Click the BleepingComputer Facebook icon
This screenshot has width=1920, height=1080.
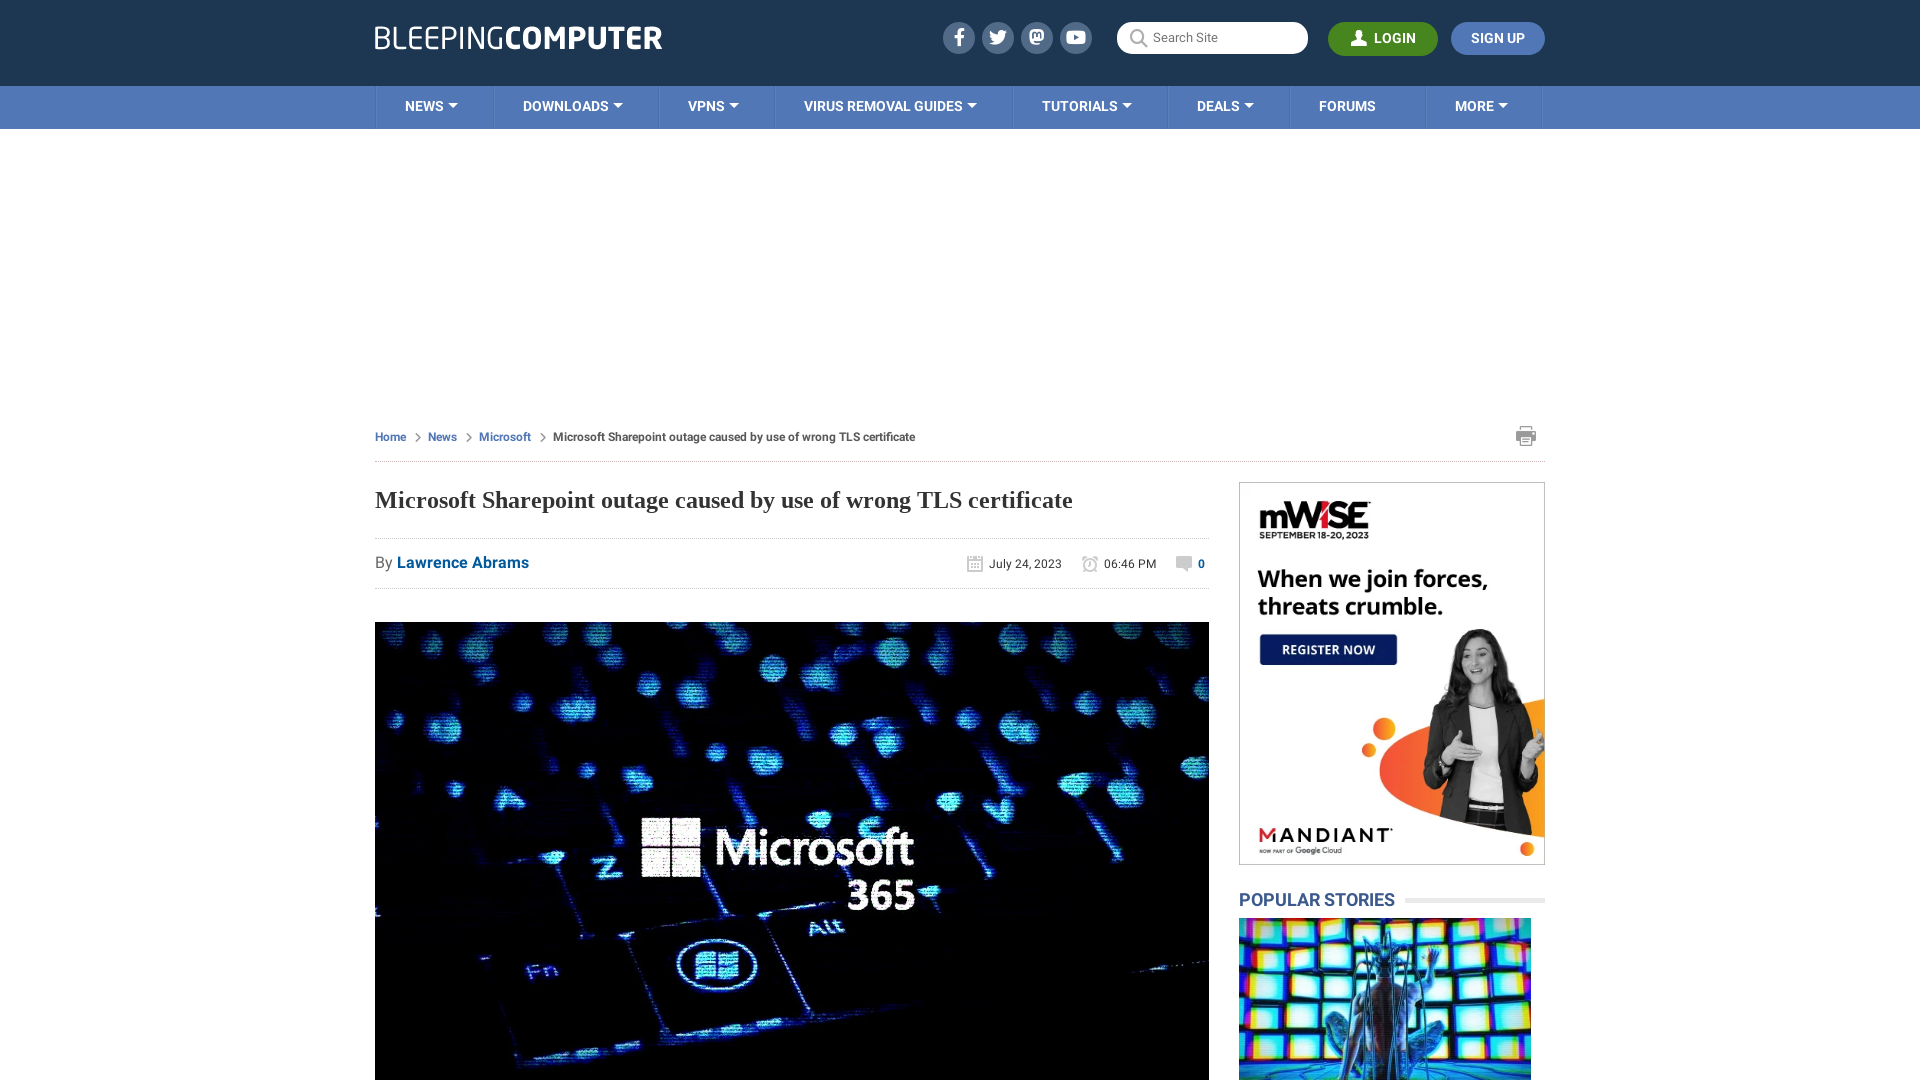pos(959,37)
